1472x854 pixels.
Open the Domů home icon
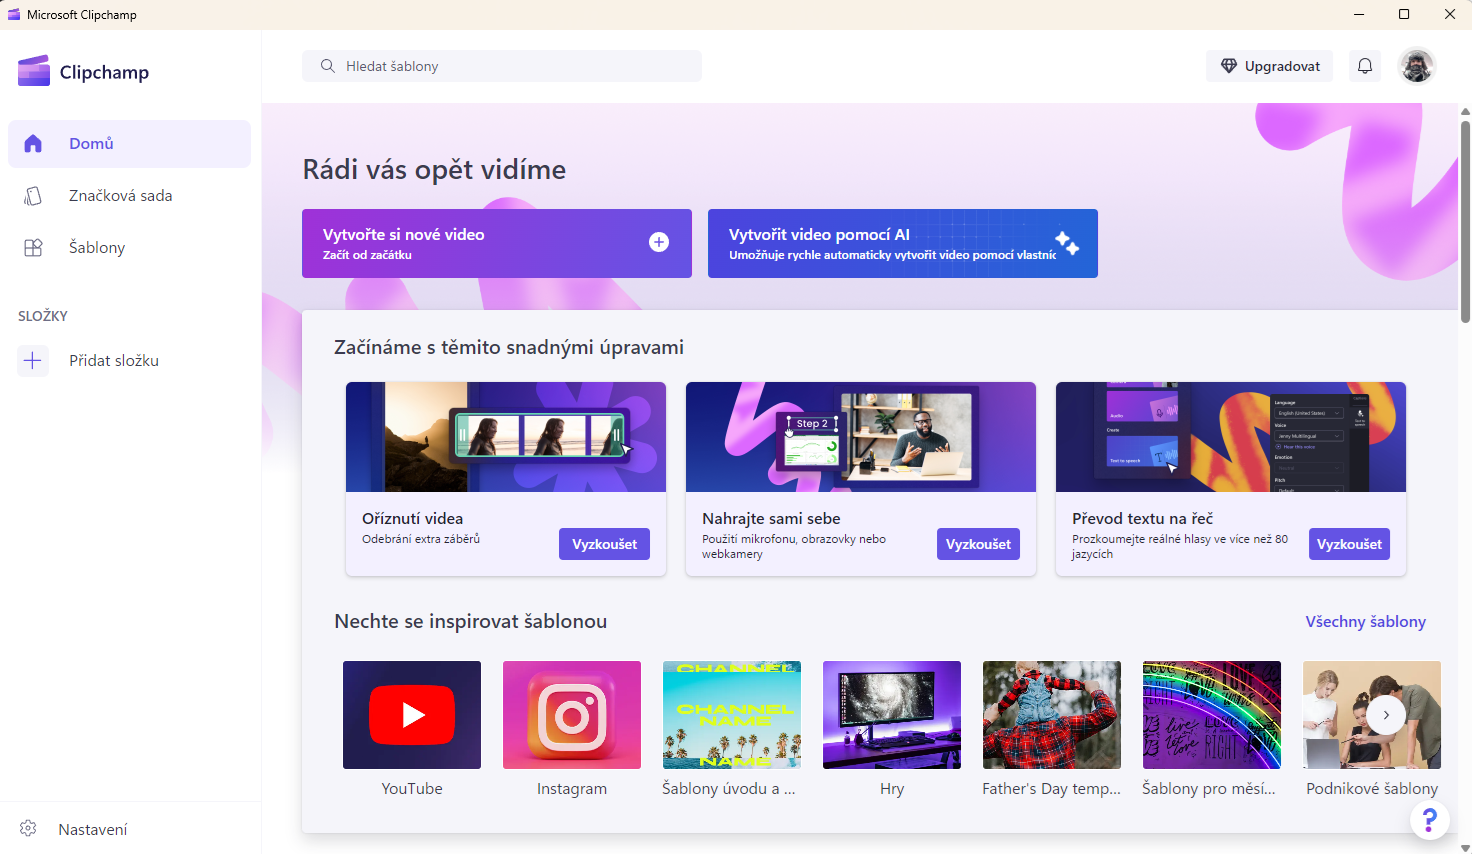(33, 144)
